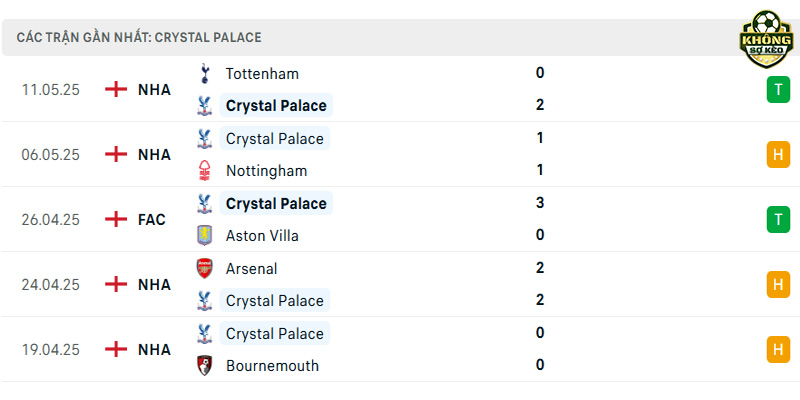Select orange H badge for Arsenal match
This screenshot has height=400, width=800.
coord(778,285)
